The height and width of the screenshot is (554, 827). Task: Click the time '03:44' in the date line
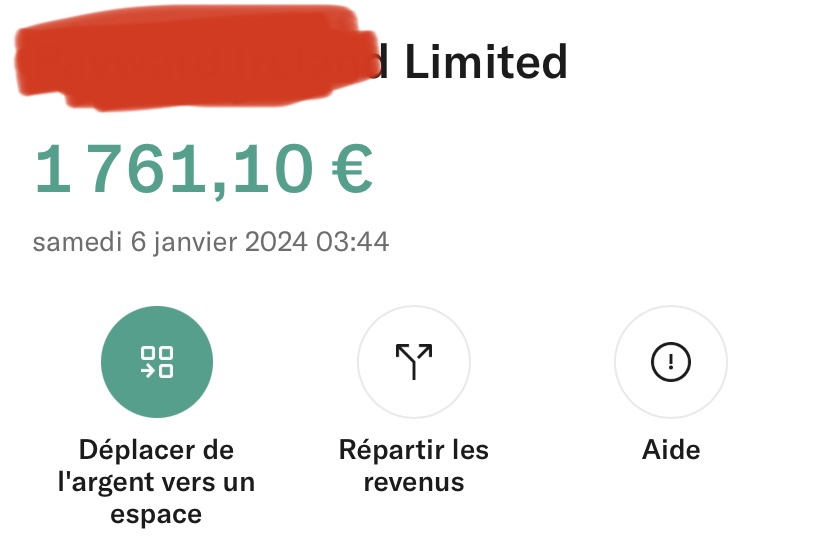click(x=352, y=242)
